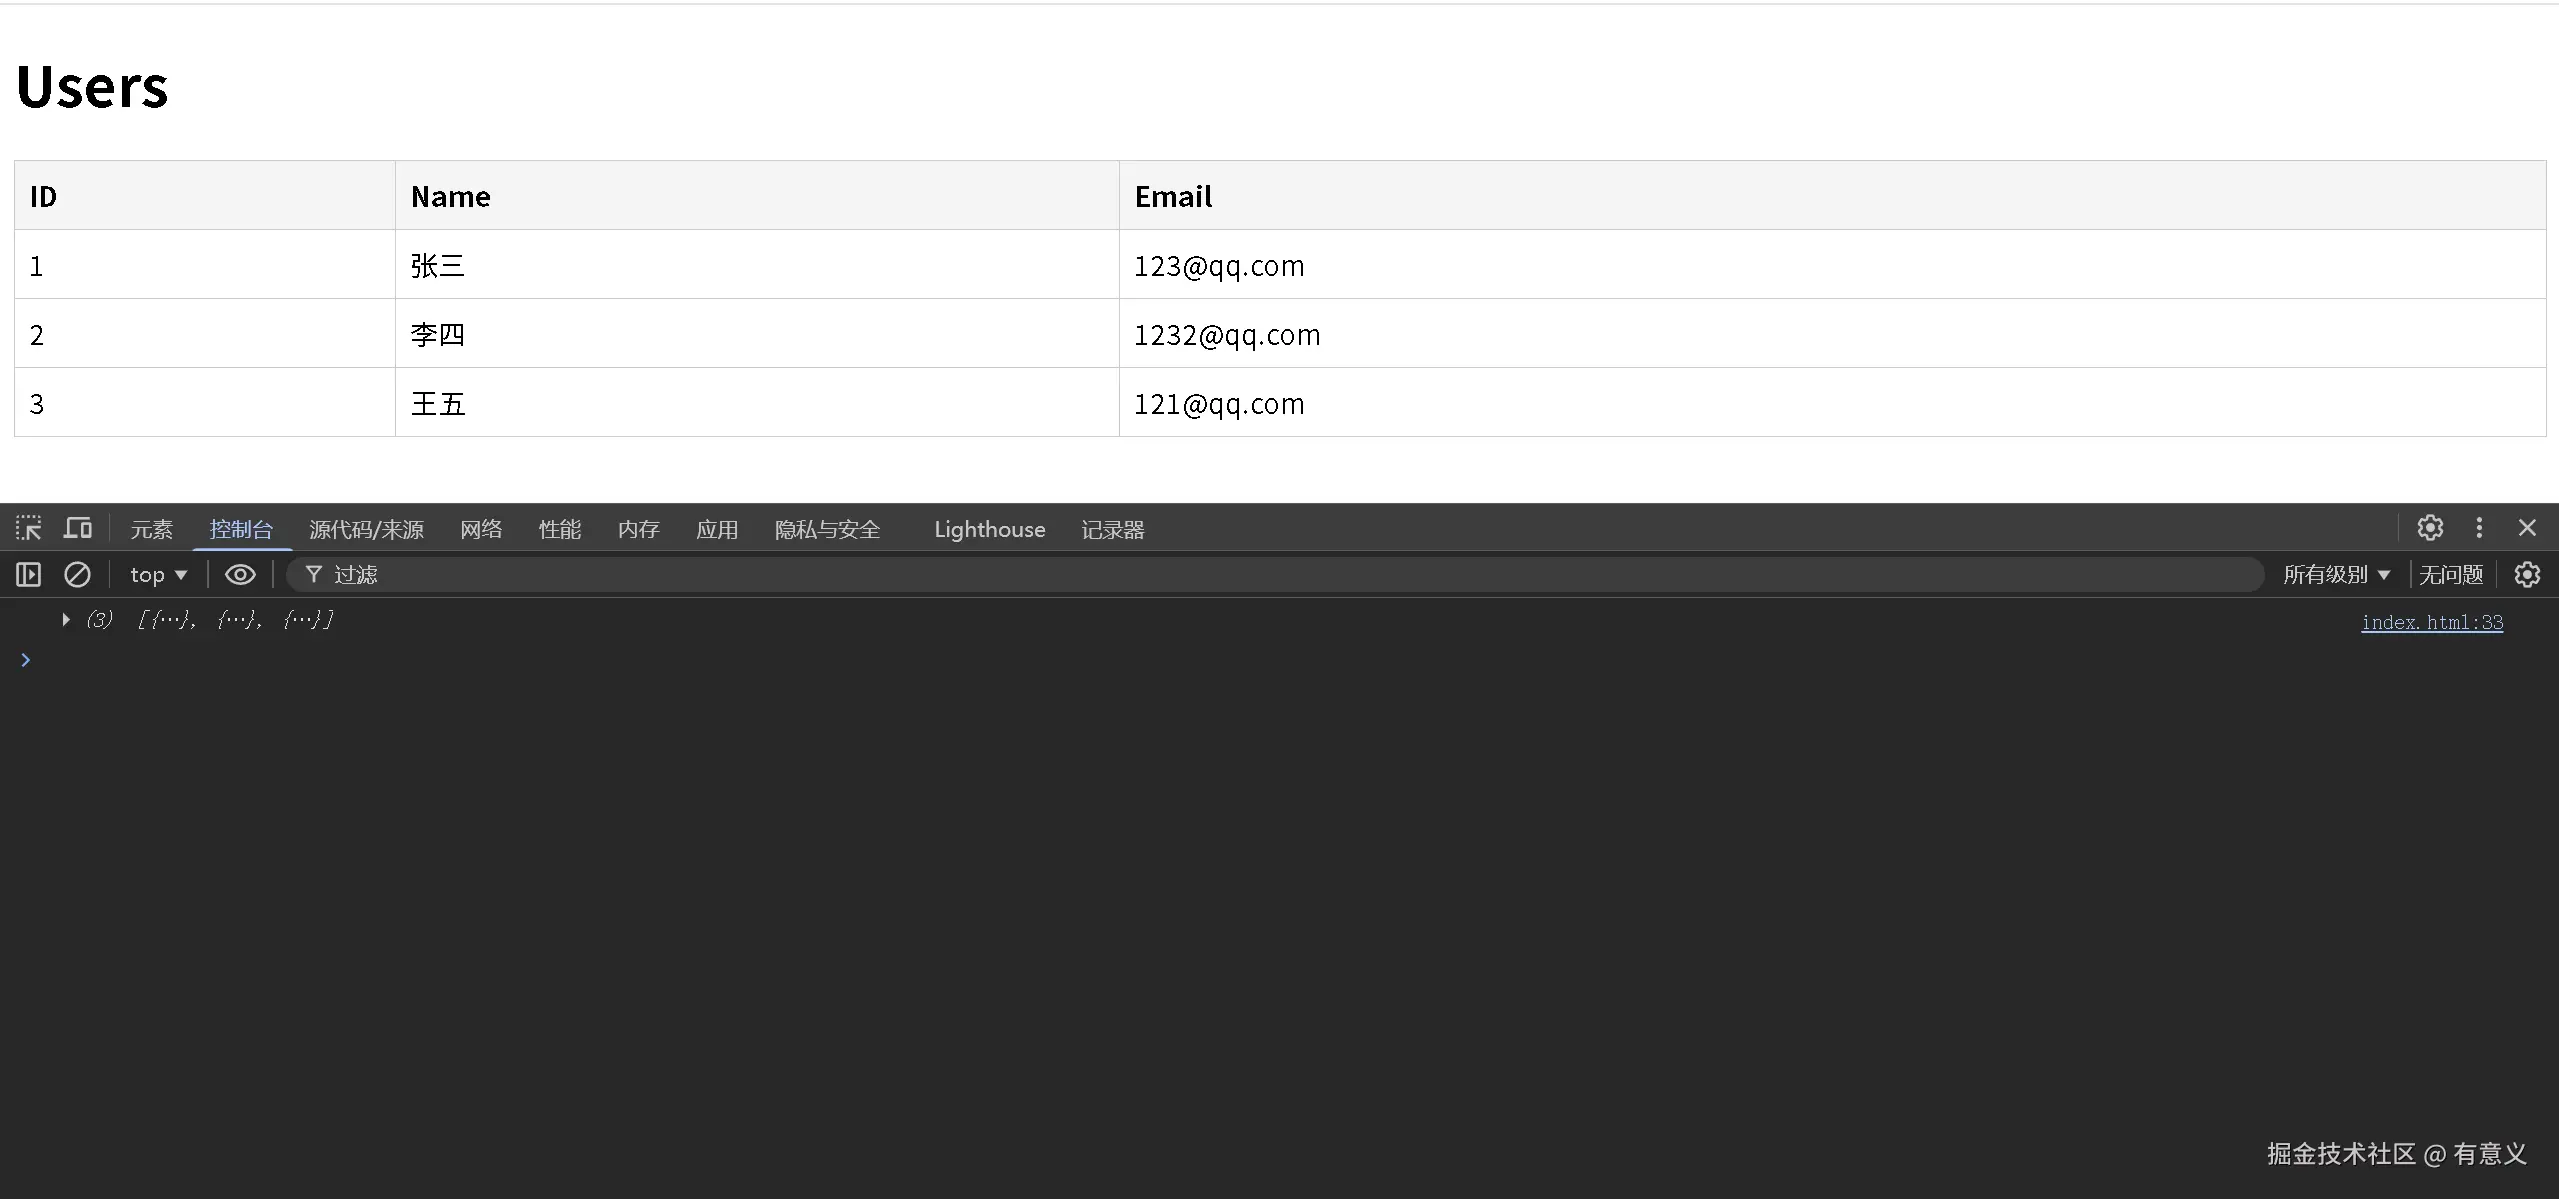2559x1199 pixels.
Task: Switch to the 元素 tab
Action: [152, 530]
